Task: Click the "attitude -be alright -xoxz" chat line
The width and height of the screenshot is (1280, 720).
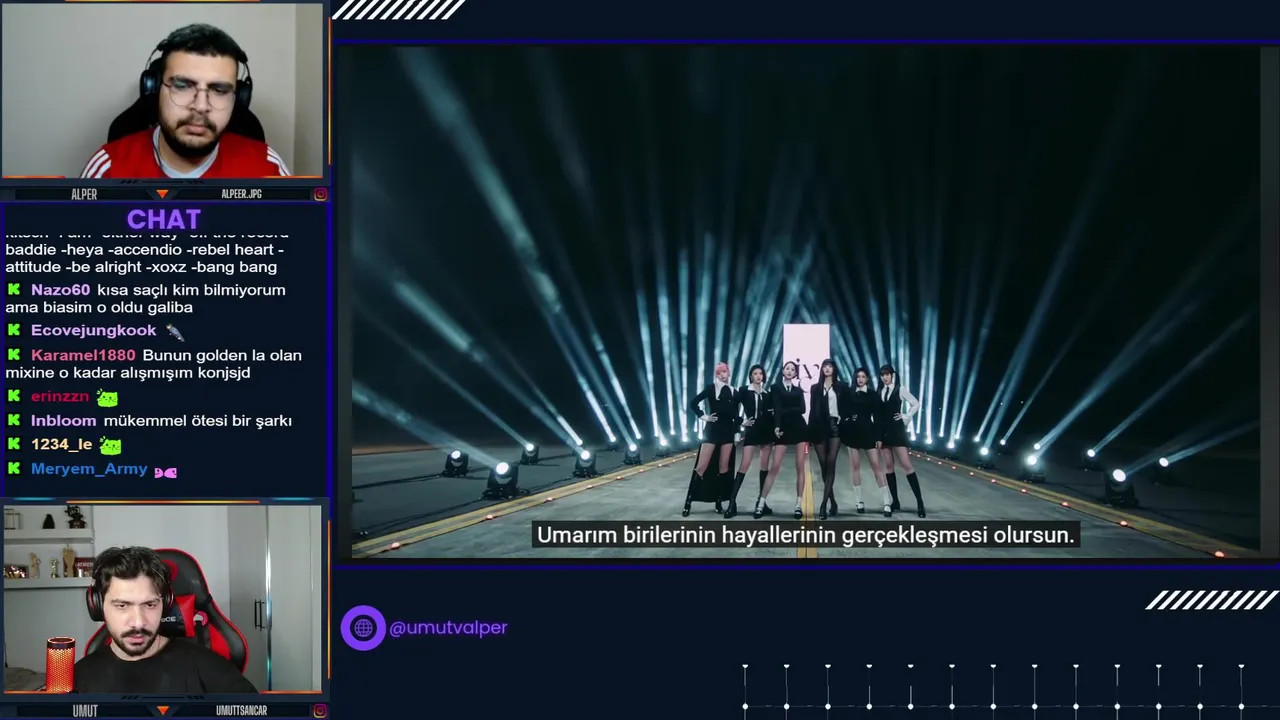Action: tap(141, 267)
